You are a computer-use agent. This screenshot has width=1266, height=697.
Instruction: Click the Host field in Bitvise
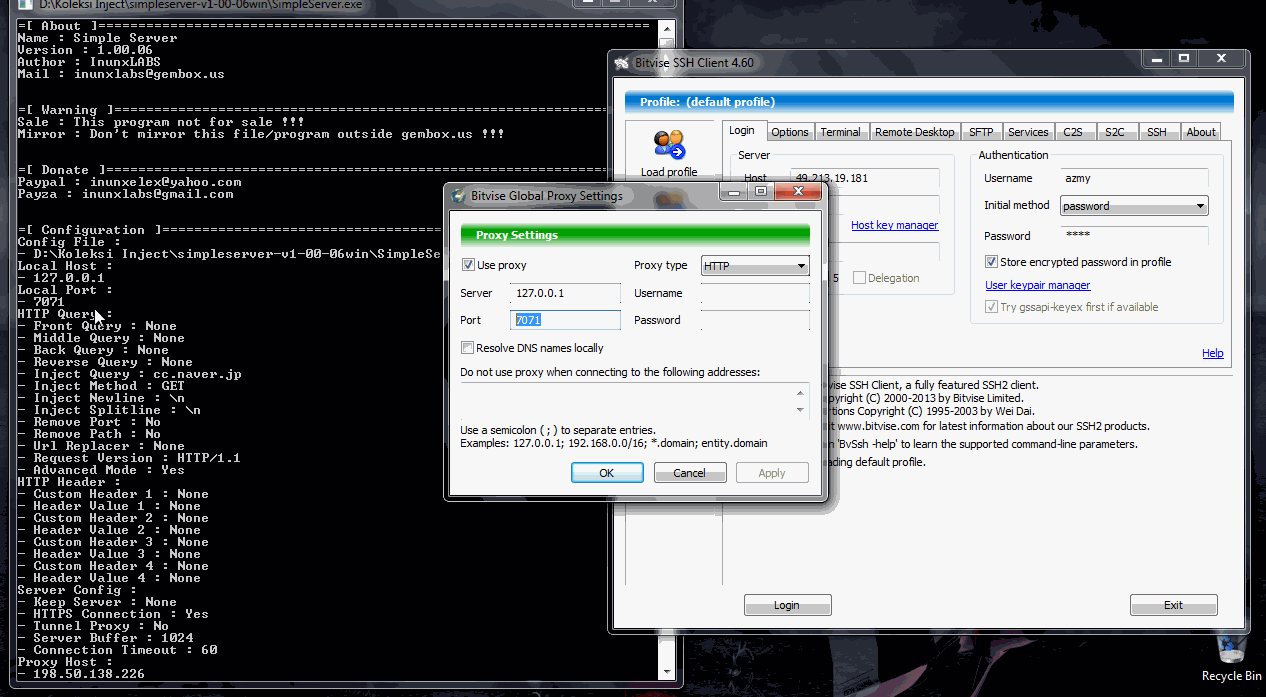pos(866,178)
